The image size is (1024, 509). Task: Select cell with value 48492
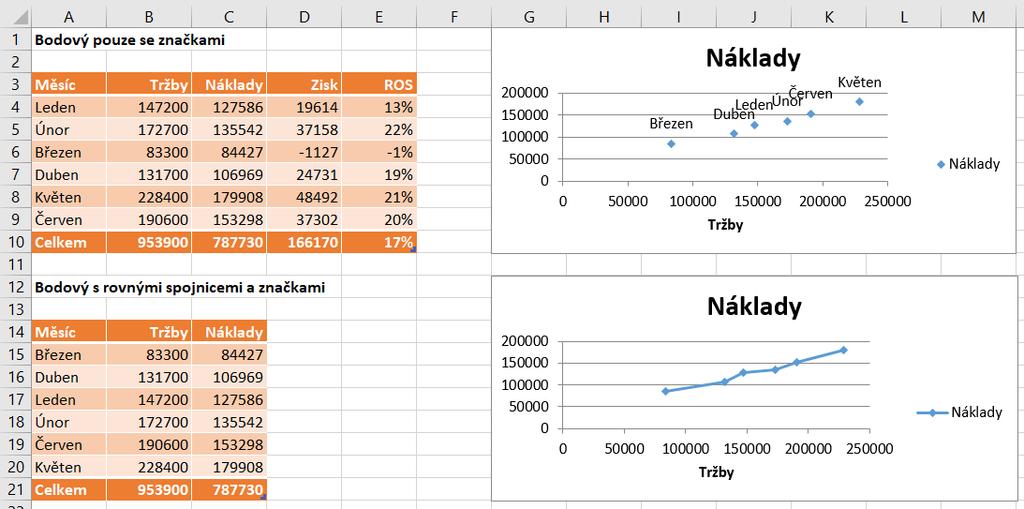click(304, 197)
